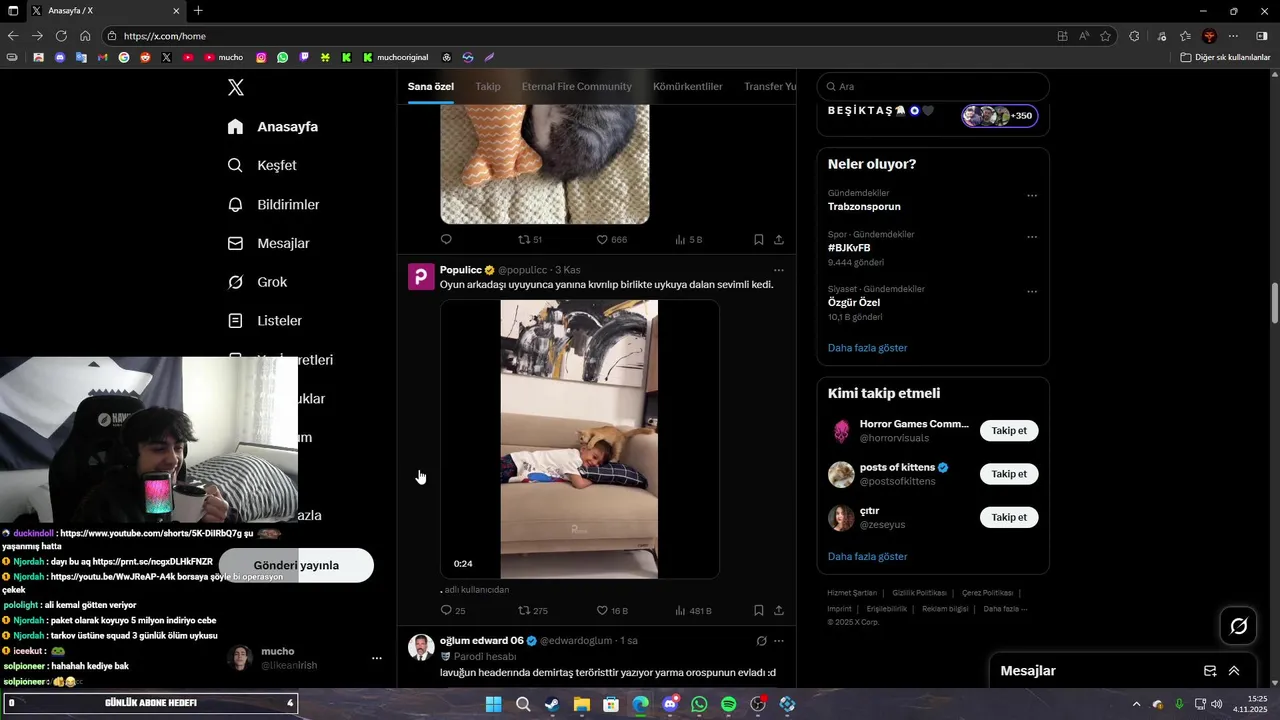Screen dimensions: 1280x720
Task: Switch to the Sana özel tab
Action: 431,87
